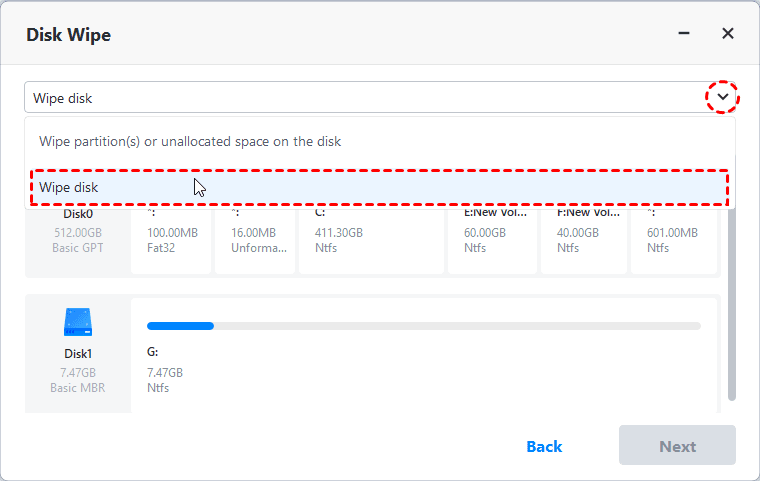Go to the previous step with Back
This screenshot has height=481, width=760.
click(544, 446)
